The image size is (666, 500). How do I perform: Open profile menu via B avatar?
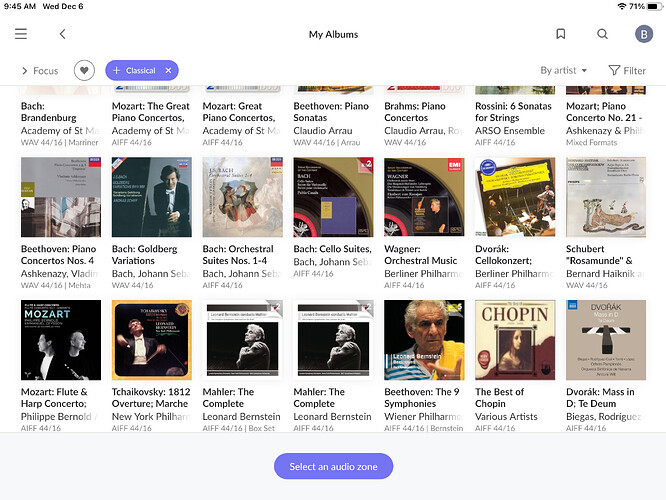[x=644, y=34]
